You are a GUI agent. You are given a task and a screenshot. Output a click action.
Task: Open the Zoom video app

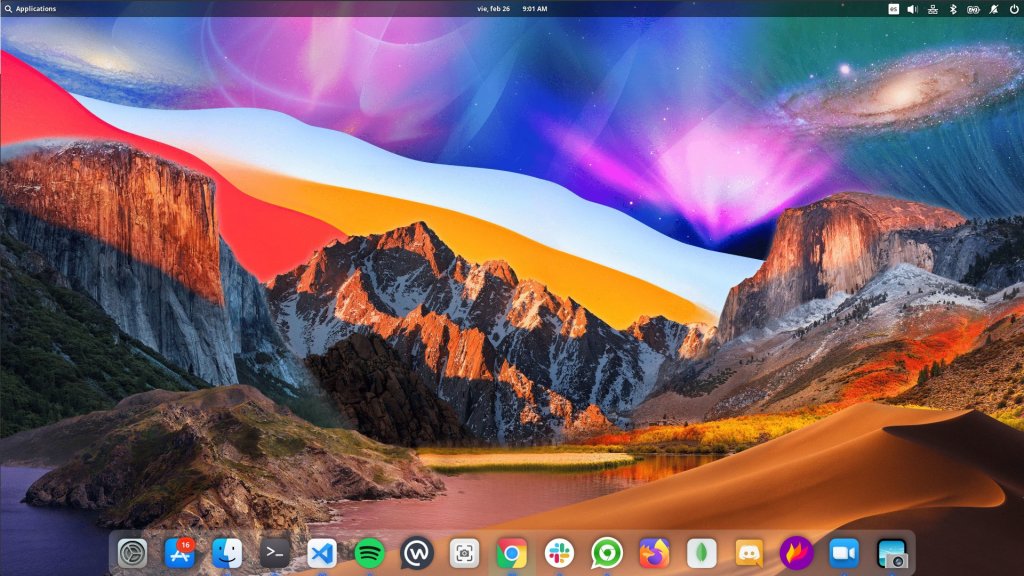tap(844, 553)
